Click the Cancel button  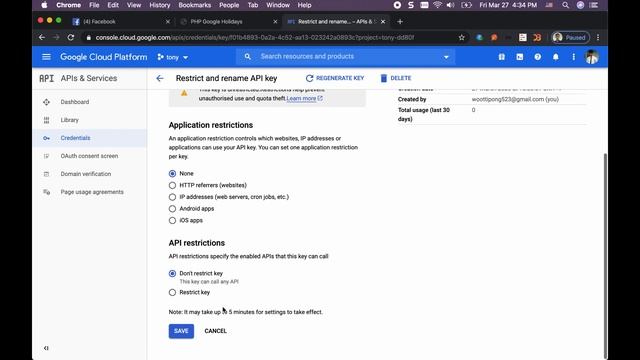(x=216, y=331)
